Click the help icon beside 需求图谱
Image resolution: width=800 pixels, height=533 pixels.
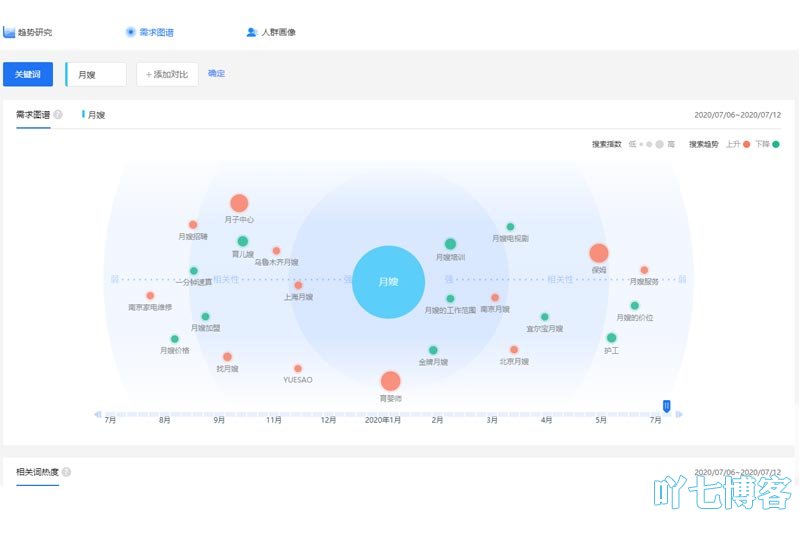click(58, 115)
